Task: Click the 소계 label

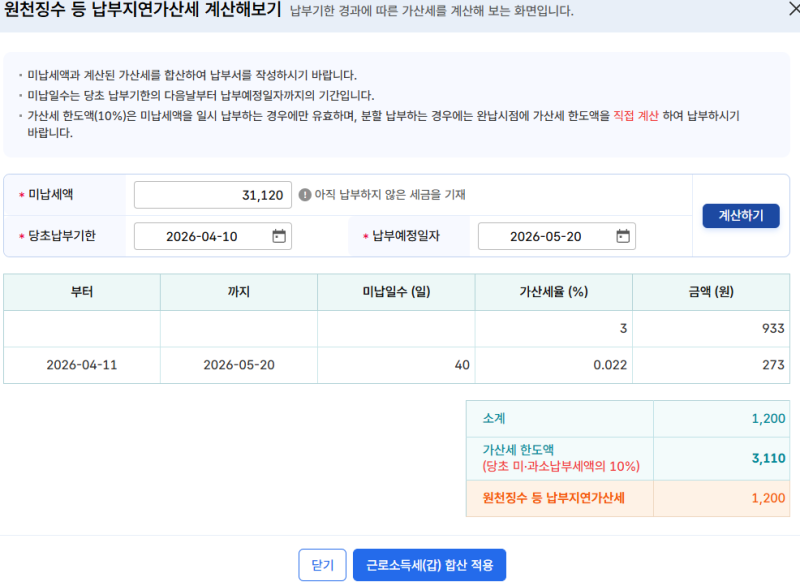Action: pyautogui.click(x=494, y=419)
